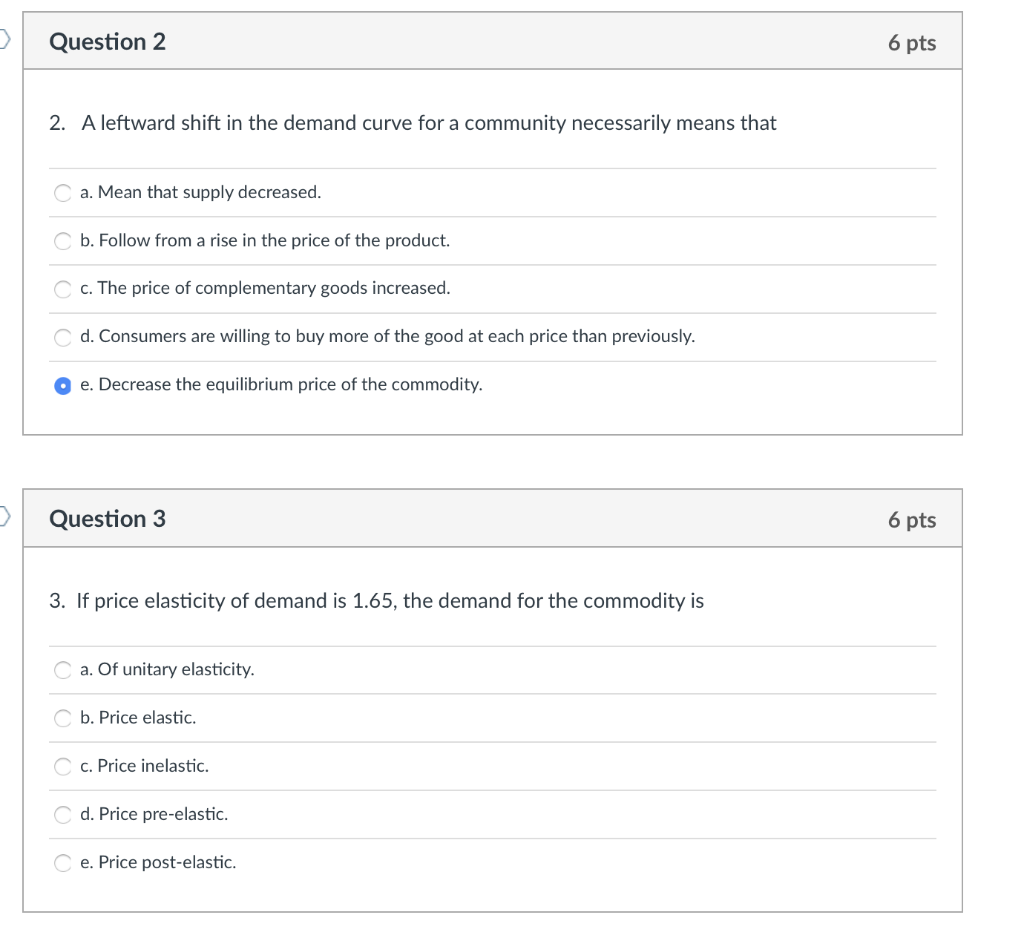Select the already-filled answer e radio button
1024x935 pixels.
point(62,385)
